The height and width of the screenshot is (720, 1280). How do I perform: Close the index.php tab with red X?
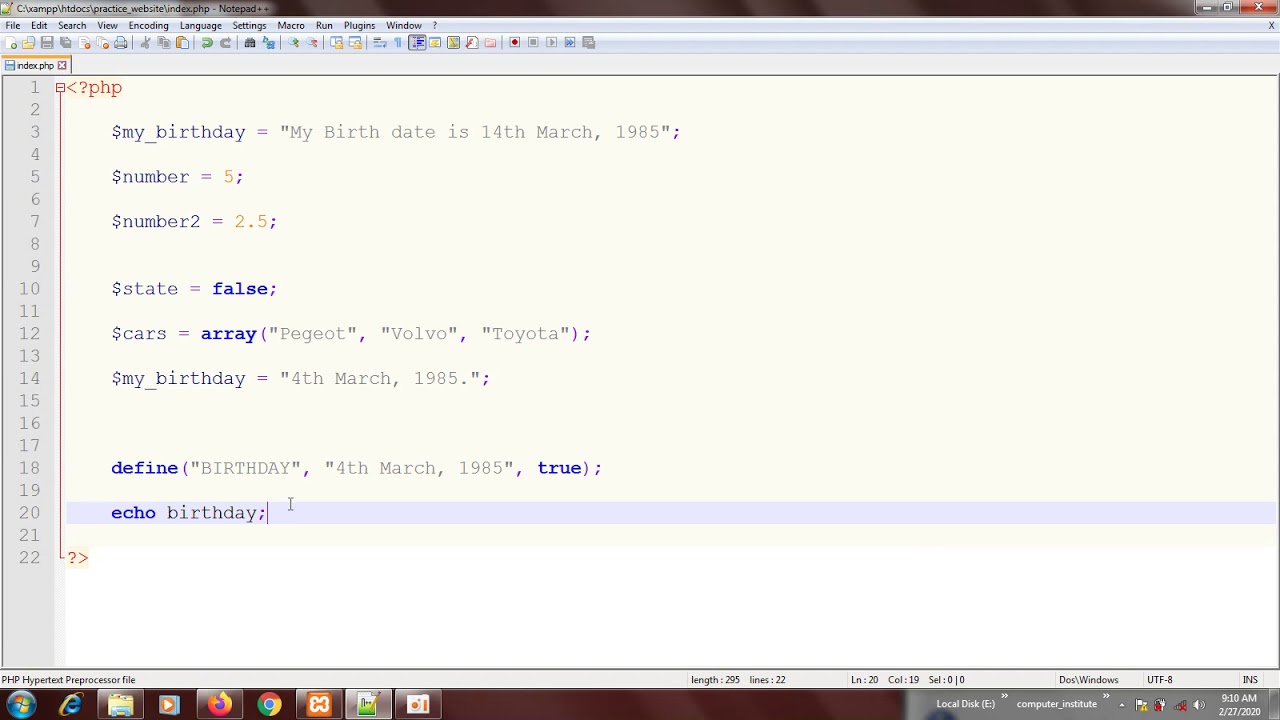pos(62,65)
